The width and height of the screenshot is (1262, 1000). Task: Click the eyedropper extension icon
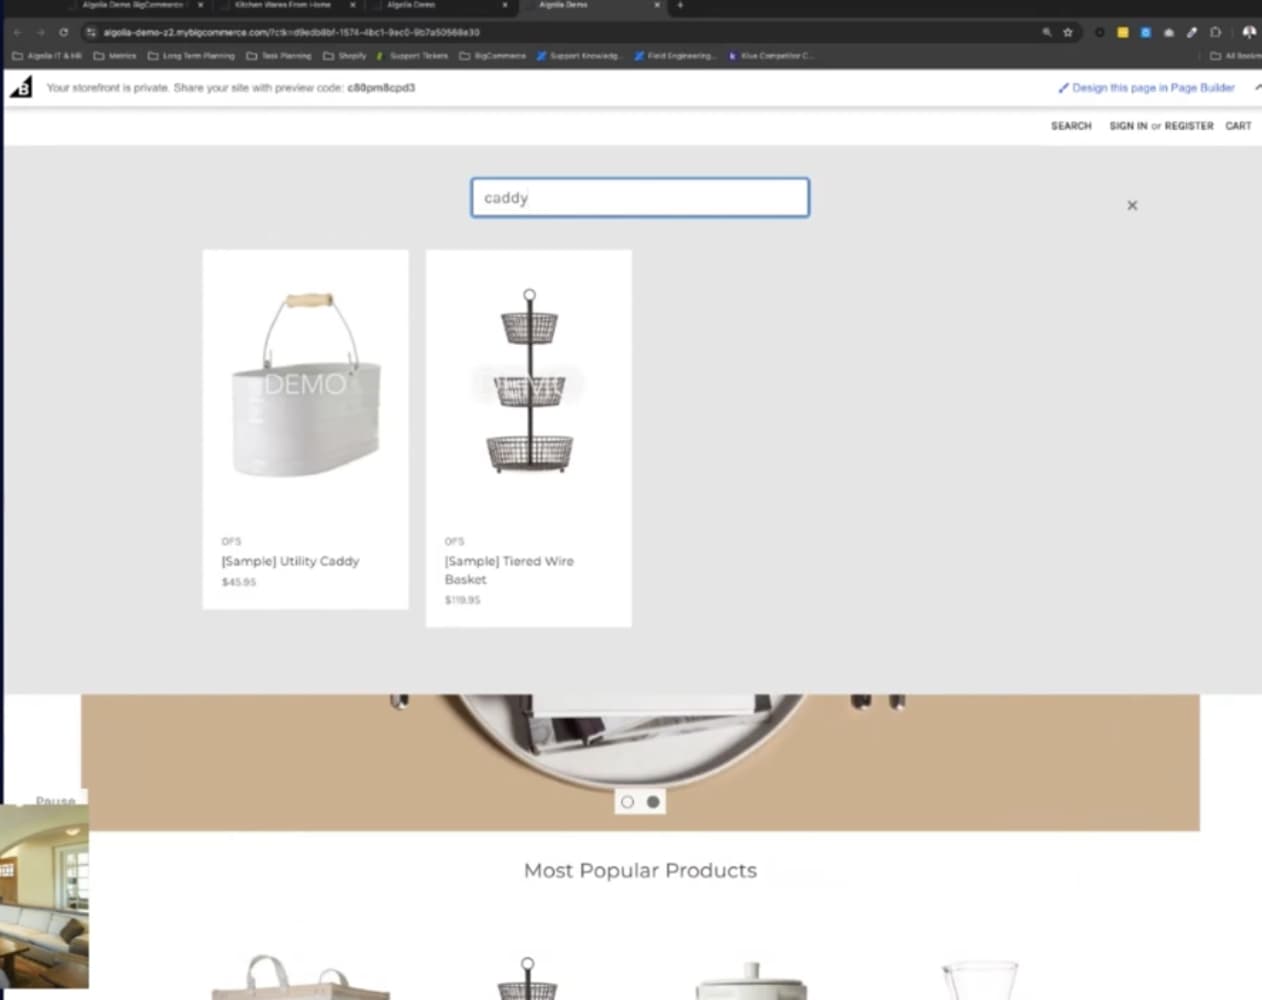coord(1192,32)
